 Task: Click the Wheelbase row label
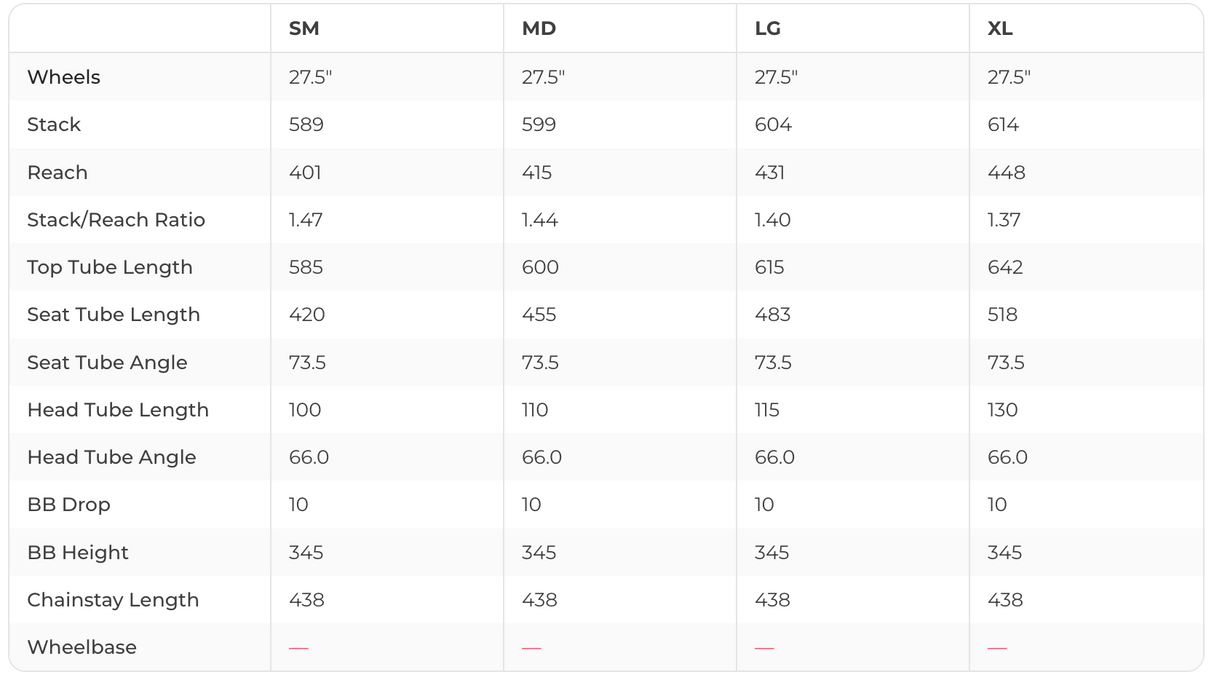point(82,647)
